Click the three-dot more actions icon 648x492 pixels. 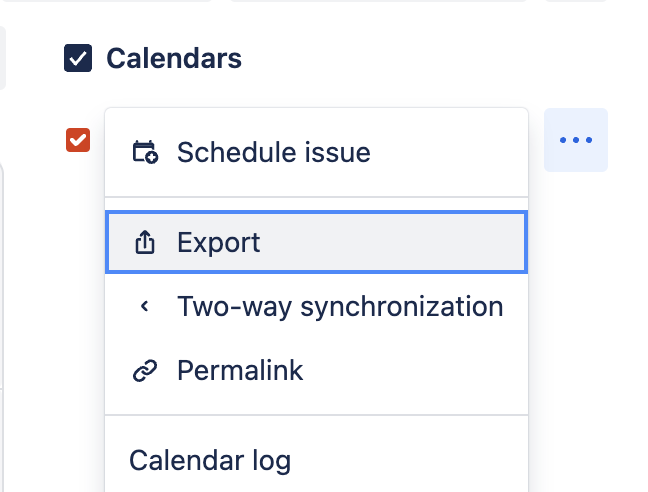(x=576, y=140)
